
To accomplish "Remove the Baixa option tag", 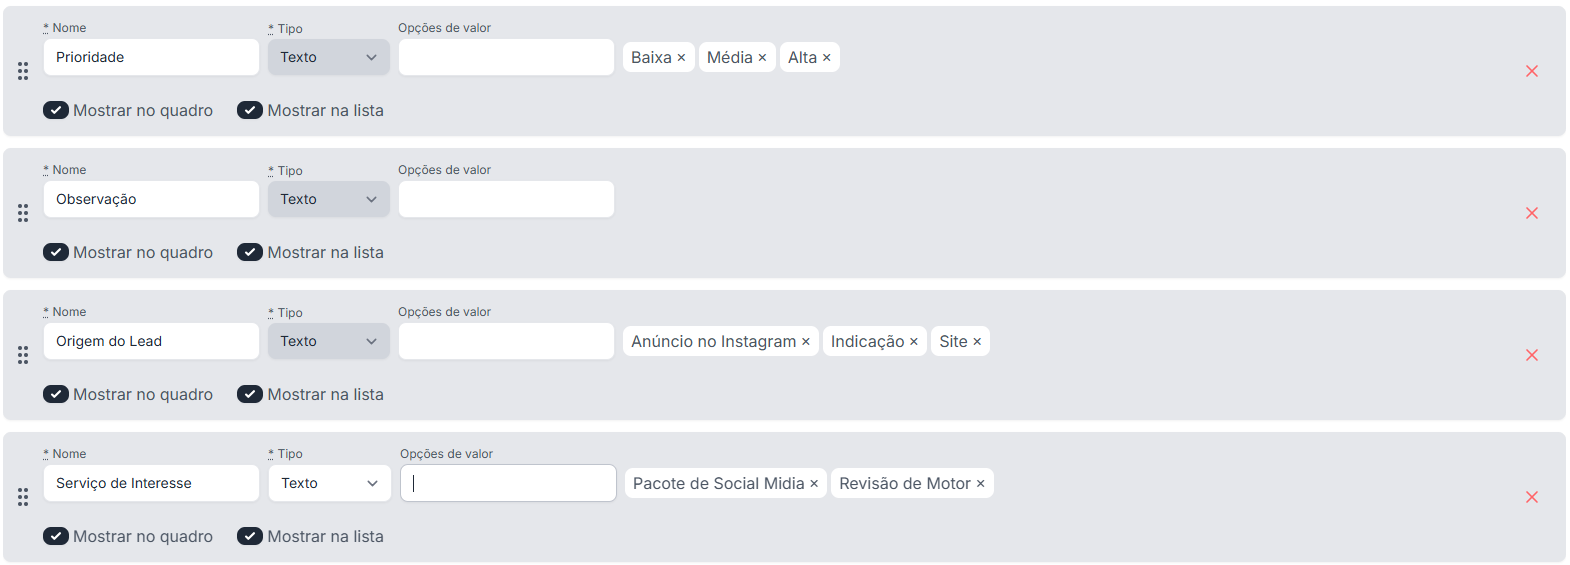I will [x=681, y=58].
